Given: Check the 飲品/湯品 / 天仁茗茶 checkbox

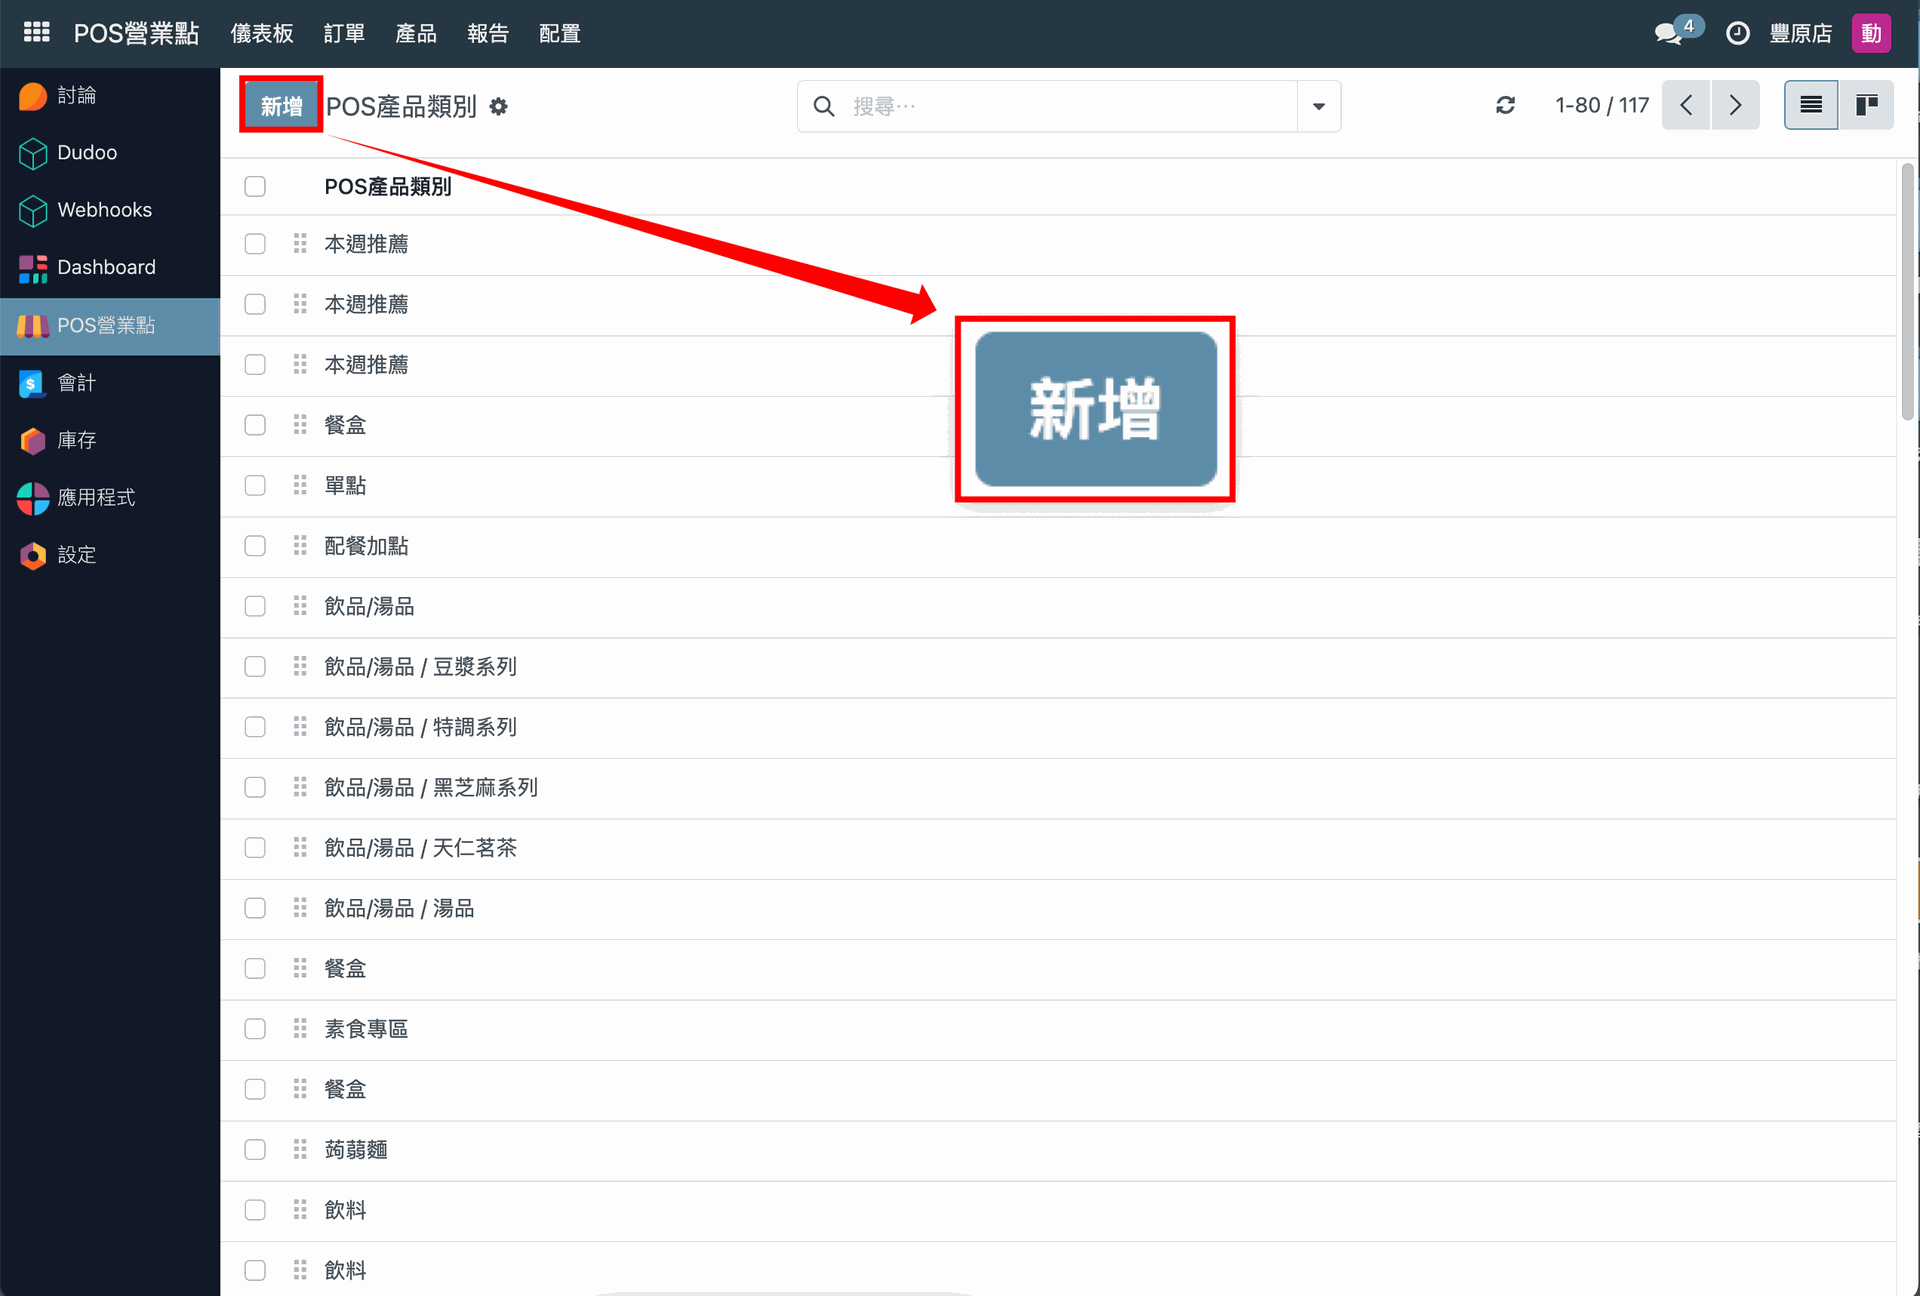Looking at the screenshot, I should pos(255,848).
